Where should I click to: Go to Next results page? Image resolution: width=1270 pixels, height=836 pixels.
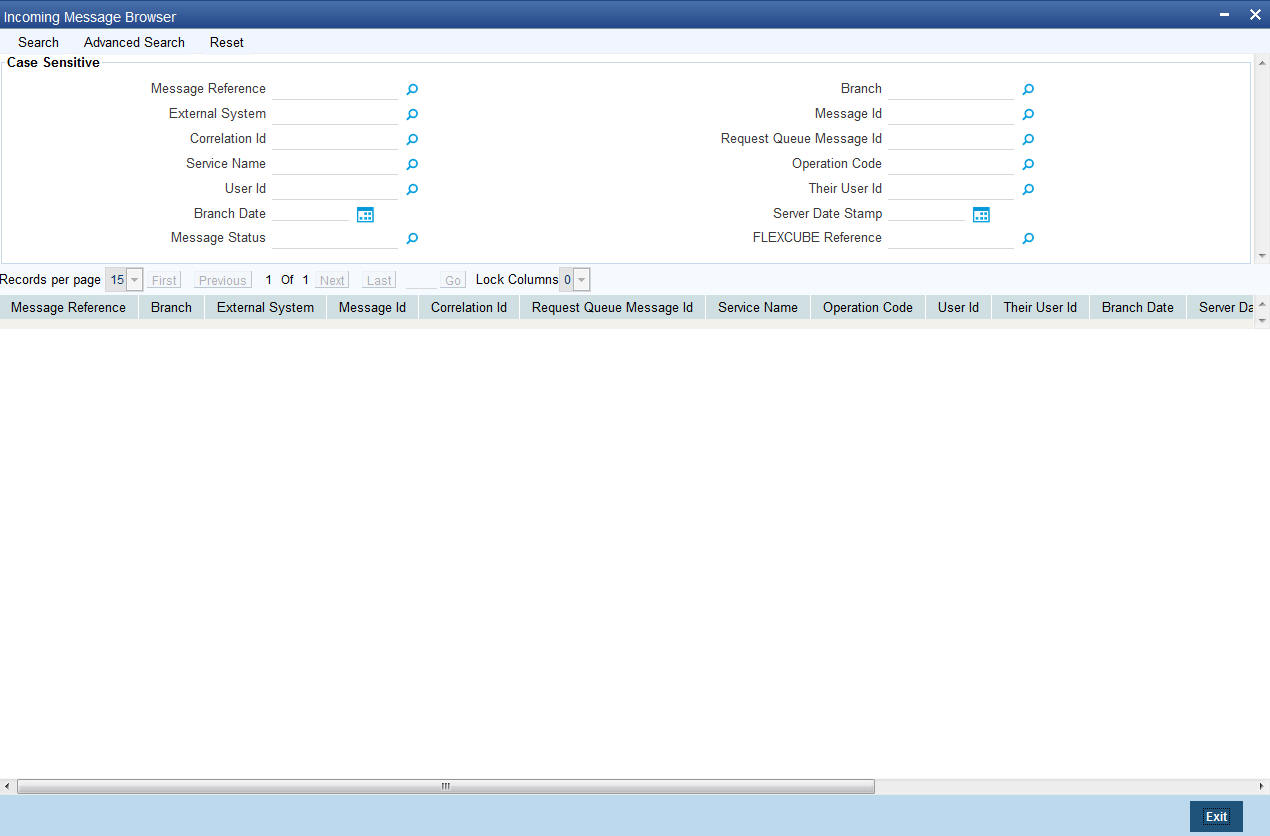tap(332, 280)
